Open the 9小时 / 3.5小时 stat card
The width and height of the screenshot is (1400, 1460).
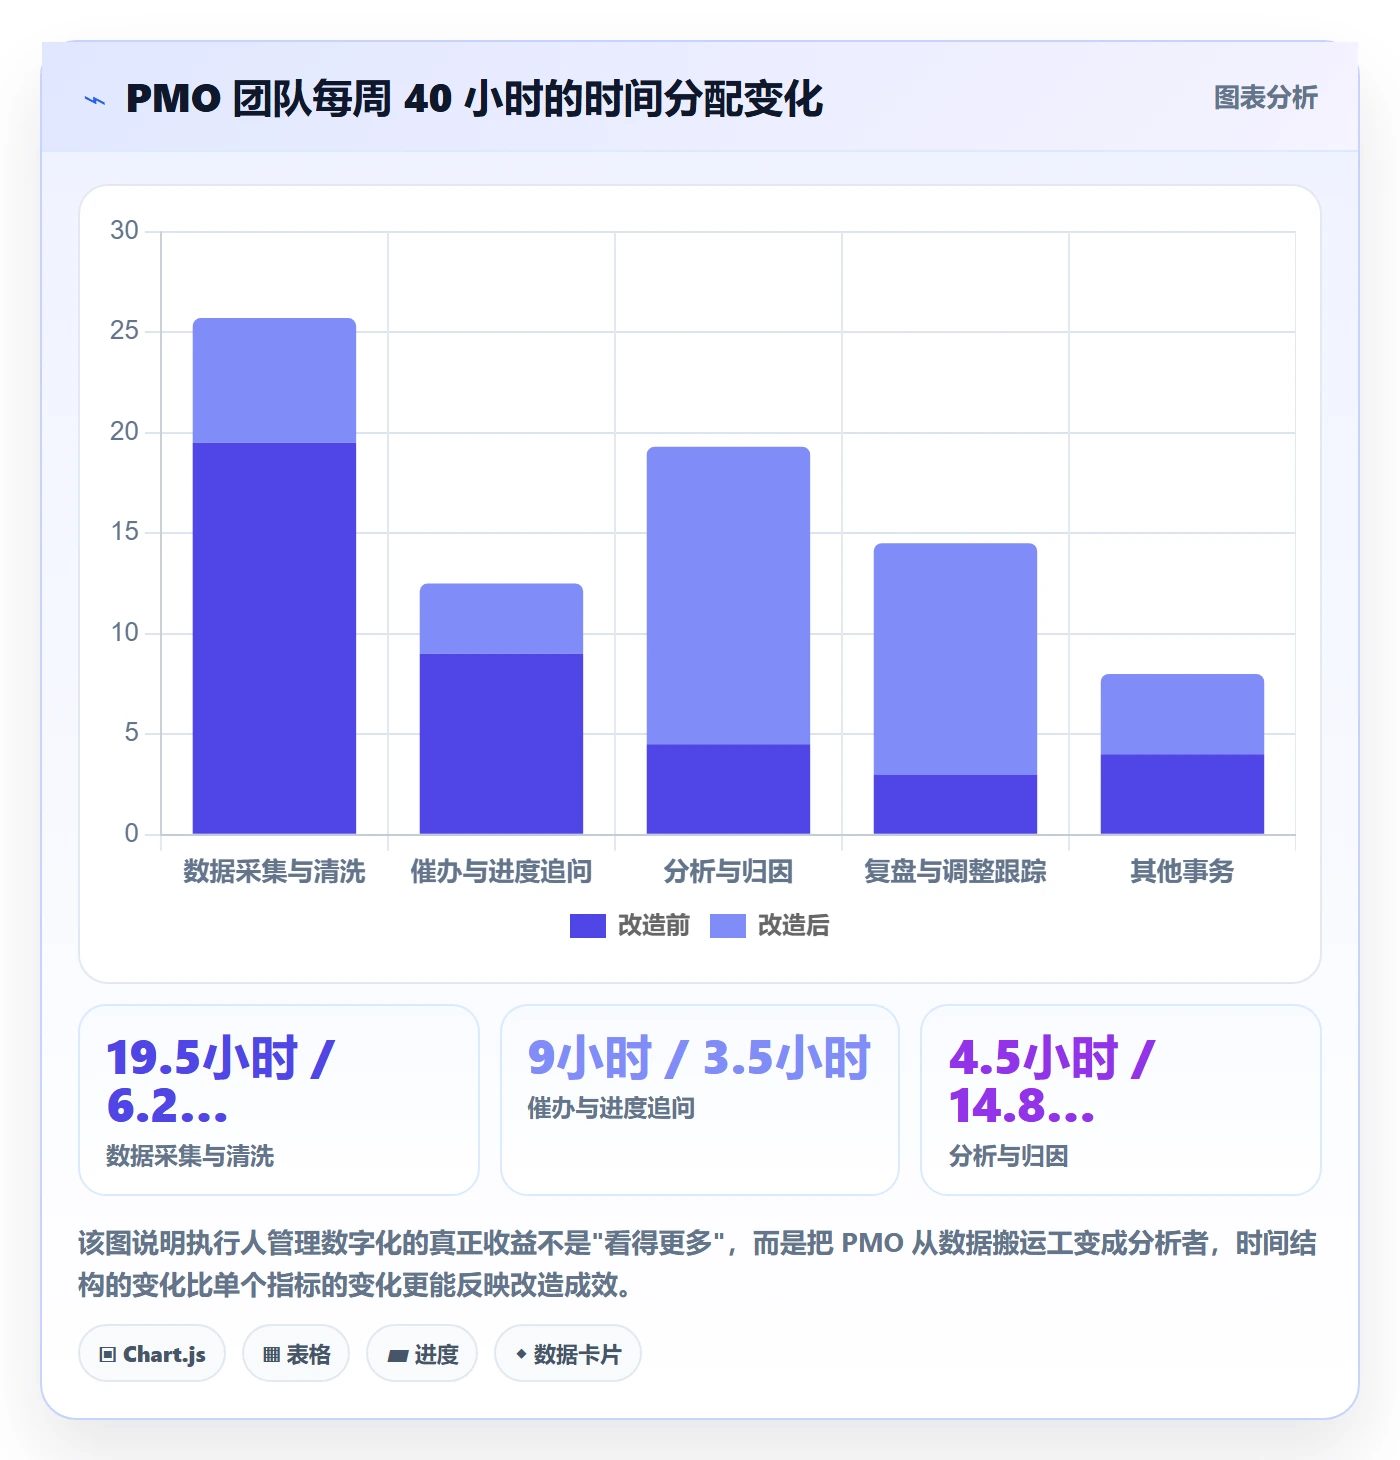tap(700, 1100)
